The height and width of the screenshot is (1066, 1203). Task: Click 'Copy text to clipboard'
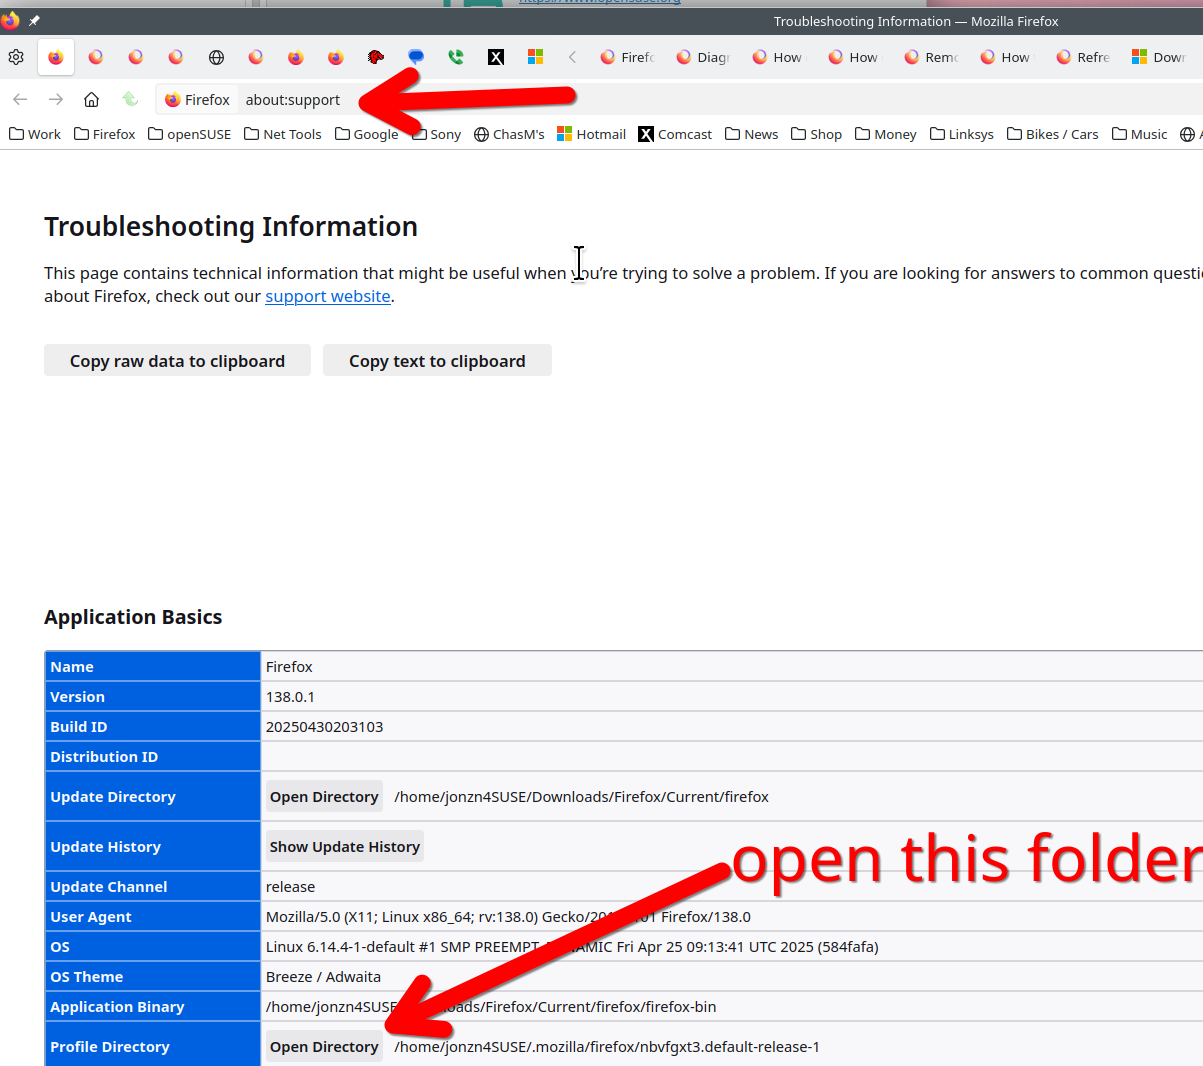pos(437,361)
